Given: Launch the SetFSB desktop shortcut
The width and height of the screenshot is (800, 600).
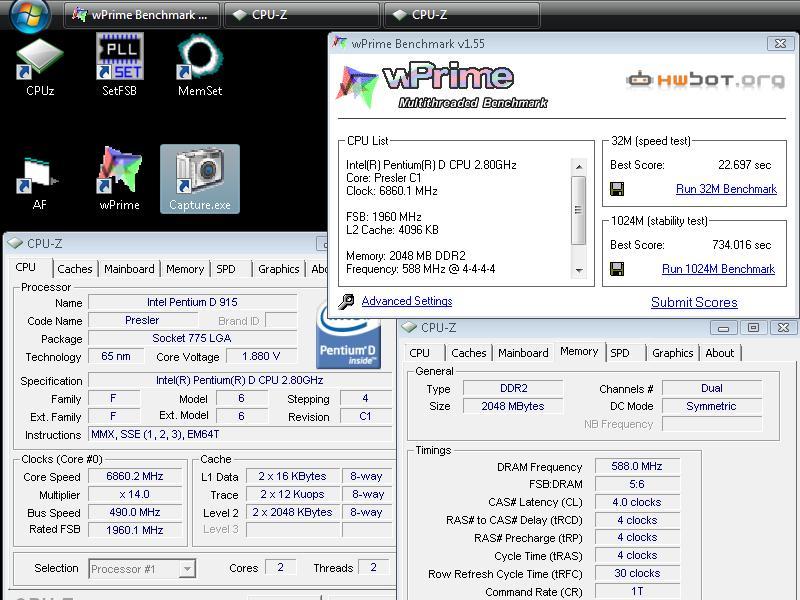Looking at the screenshot, I should point(119,65).
